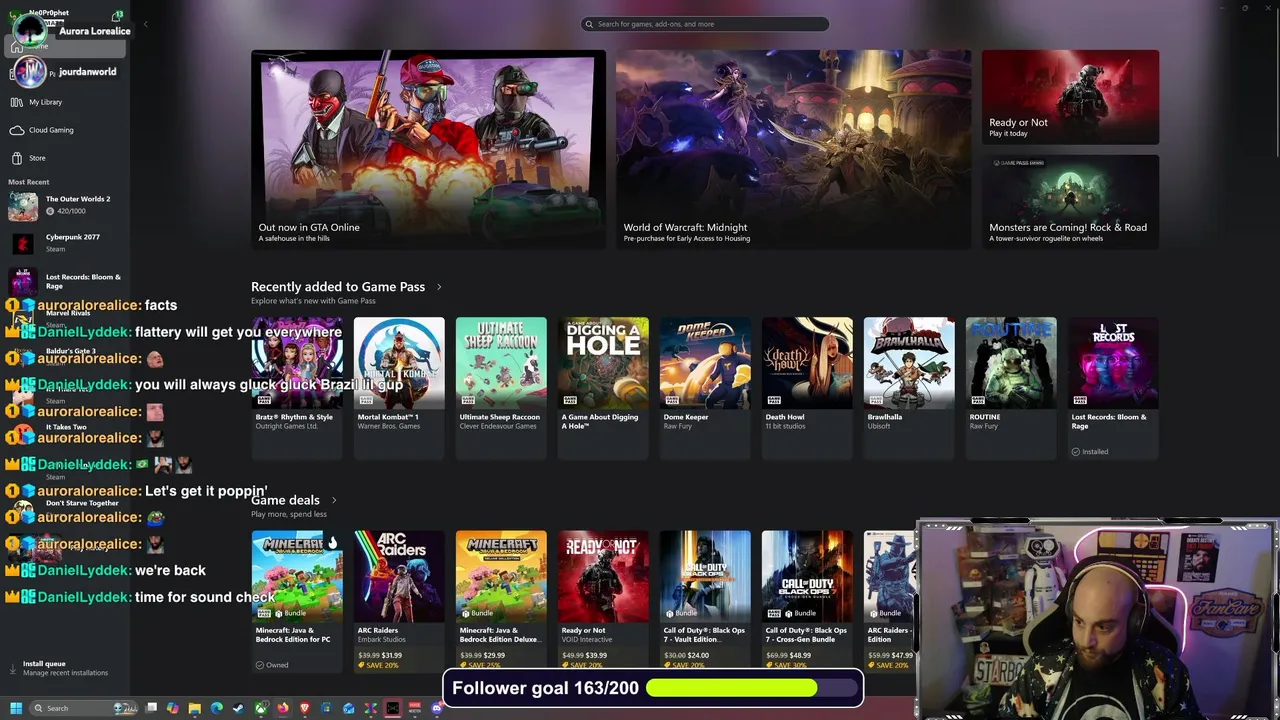Open the Install queue
1280x720 pixels.
[65, 667]
